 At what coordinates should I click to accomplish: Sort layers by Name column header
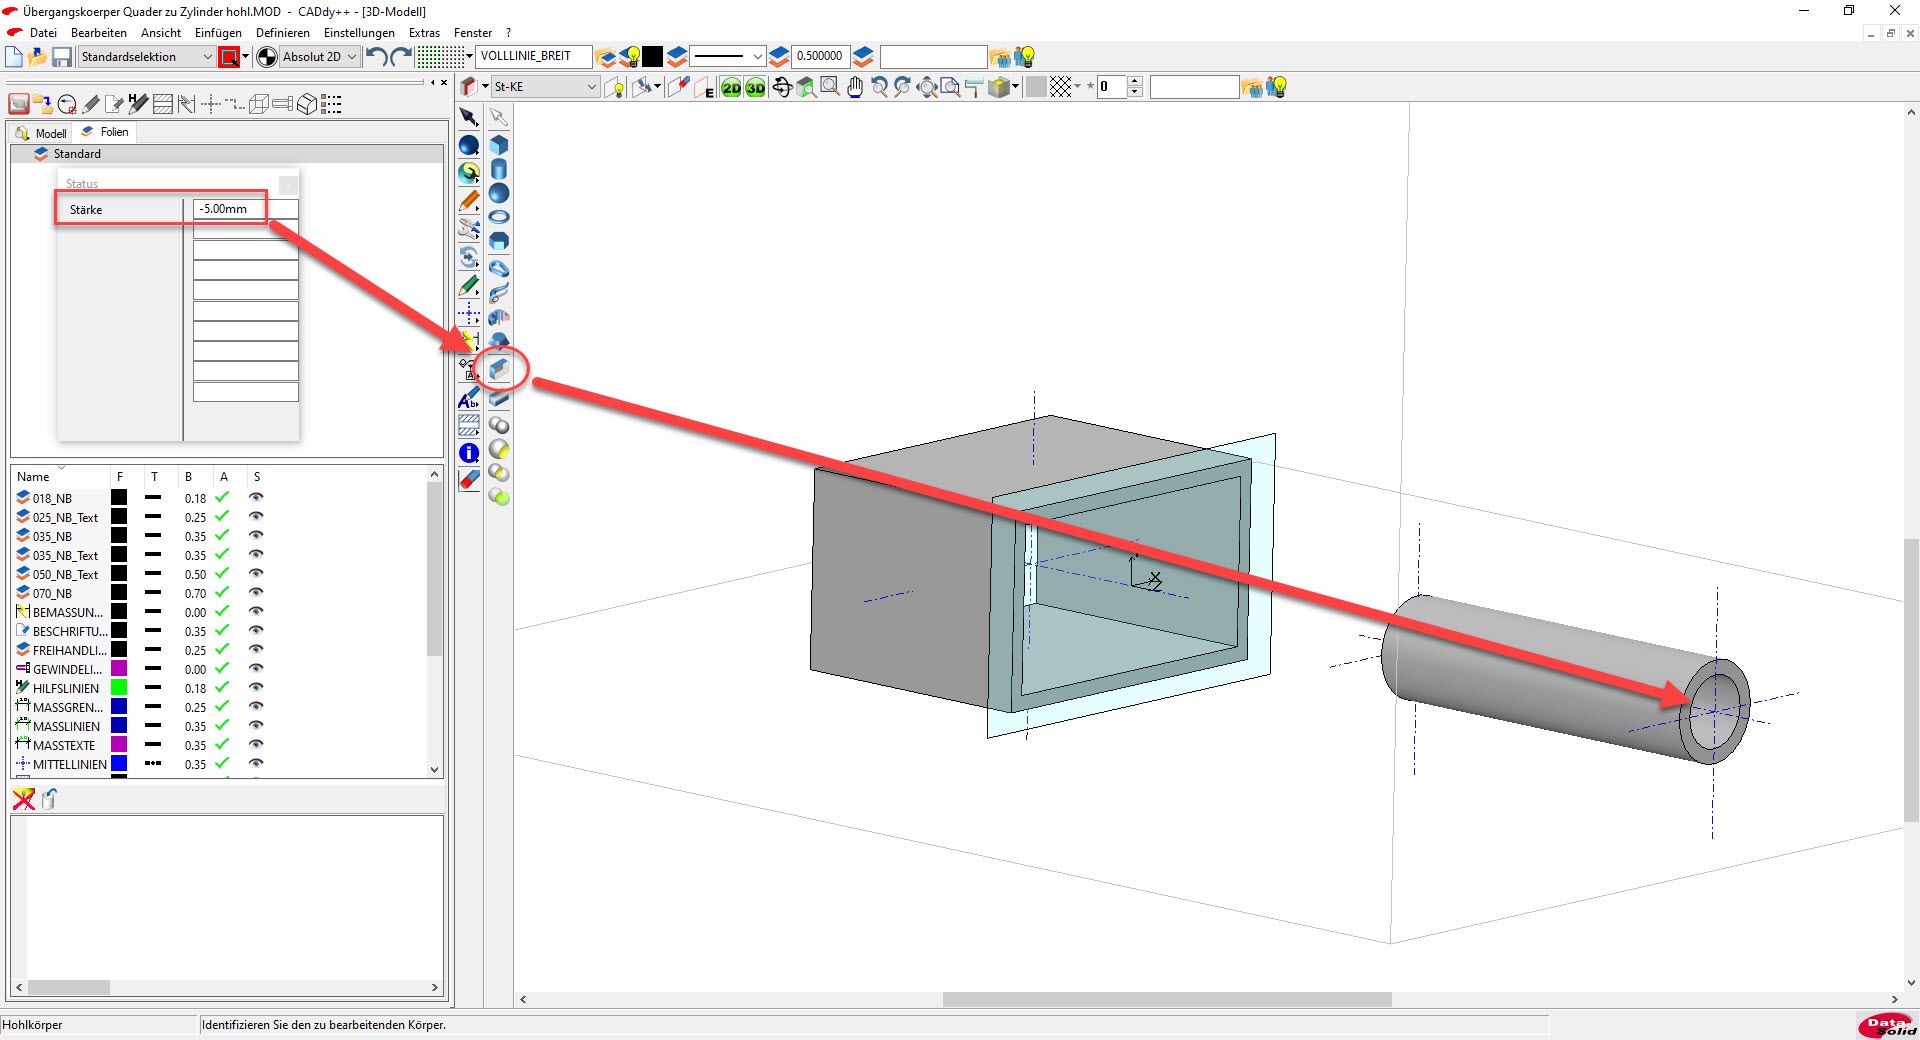33,477
